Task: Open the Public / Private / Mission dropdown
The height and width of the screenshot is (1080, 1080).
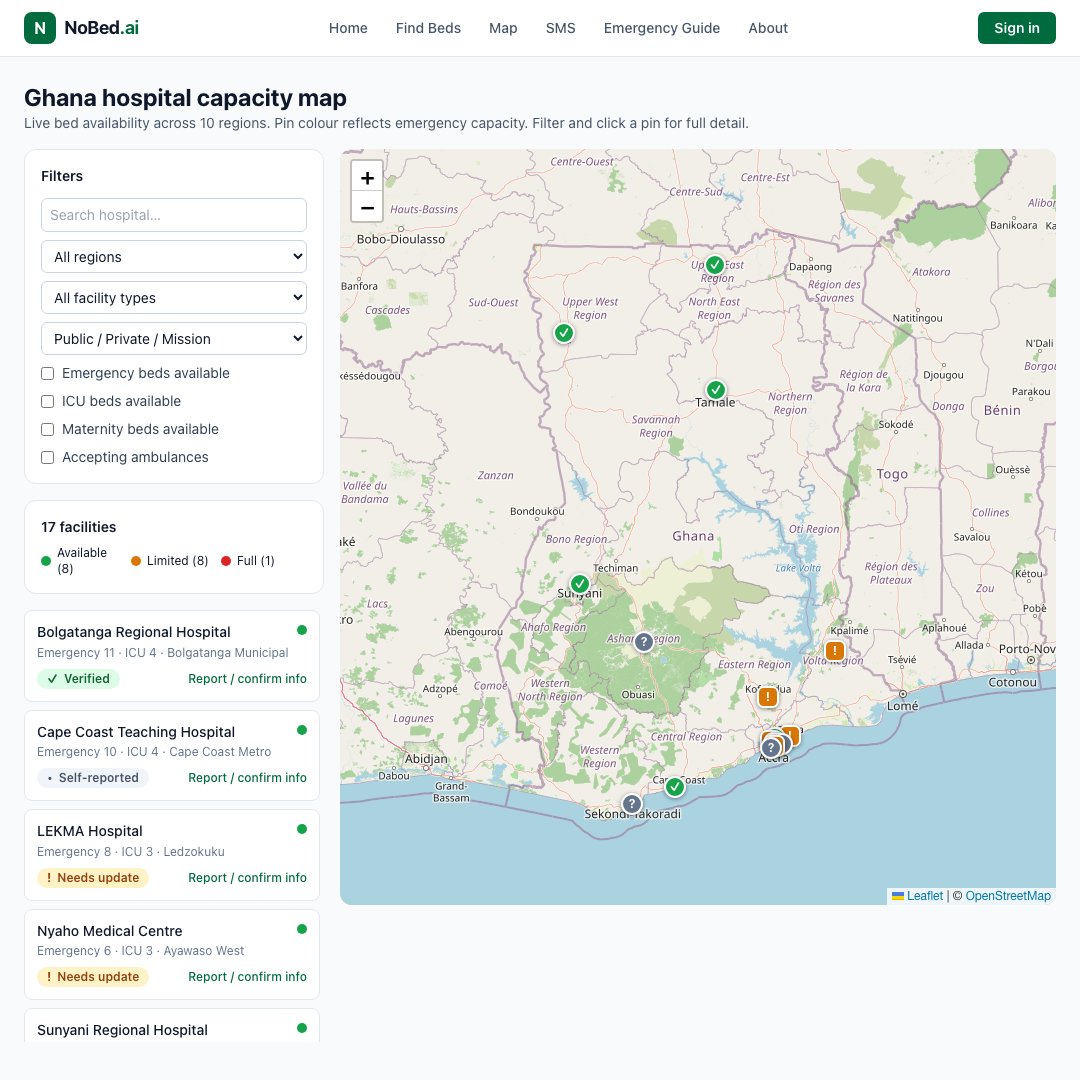Action: click(x=174, y=339)
